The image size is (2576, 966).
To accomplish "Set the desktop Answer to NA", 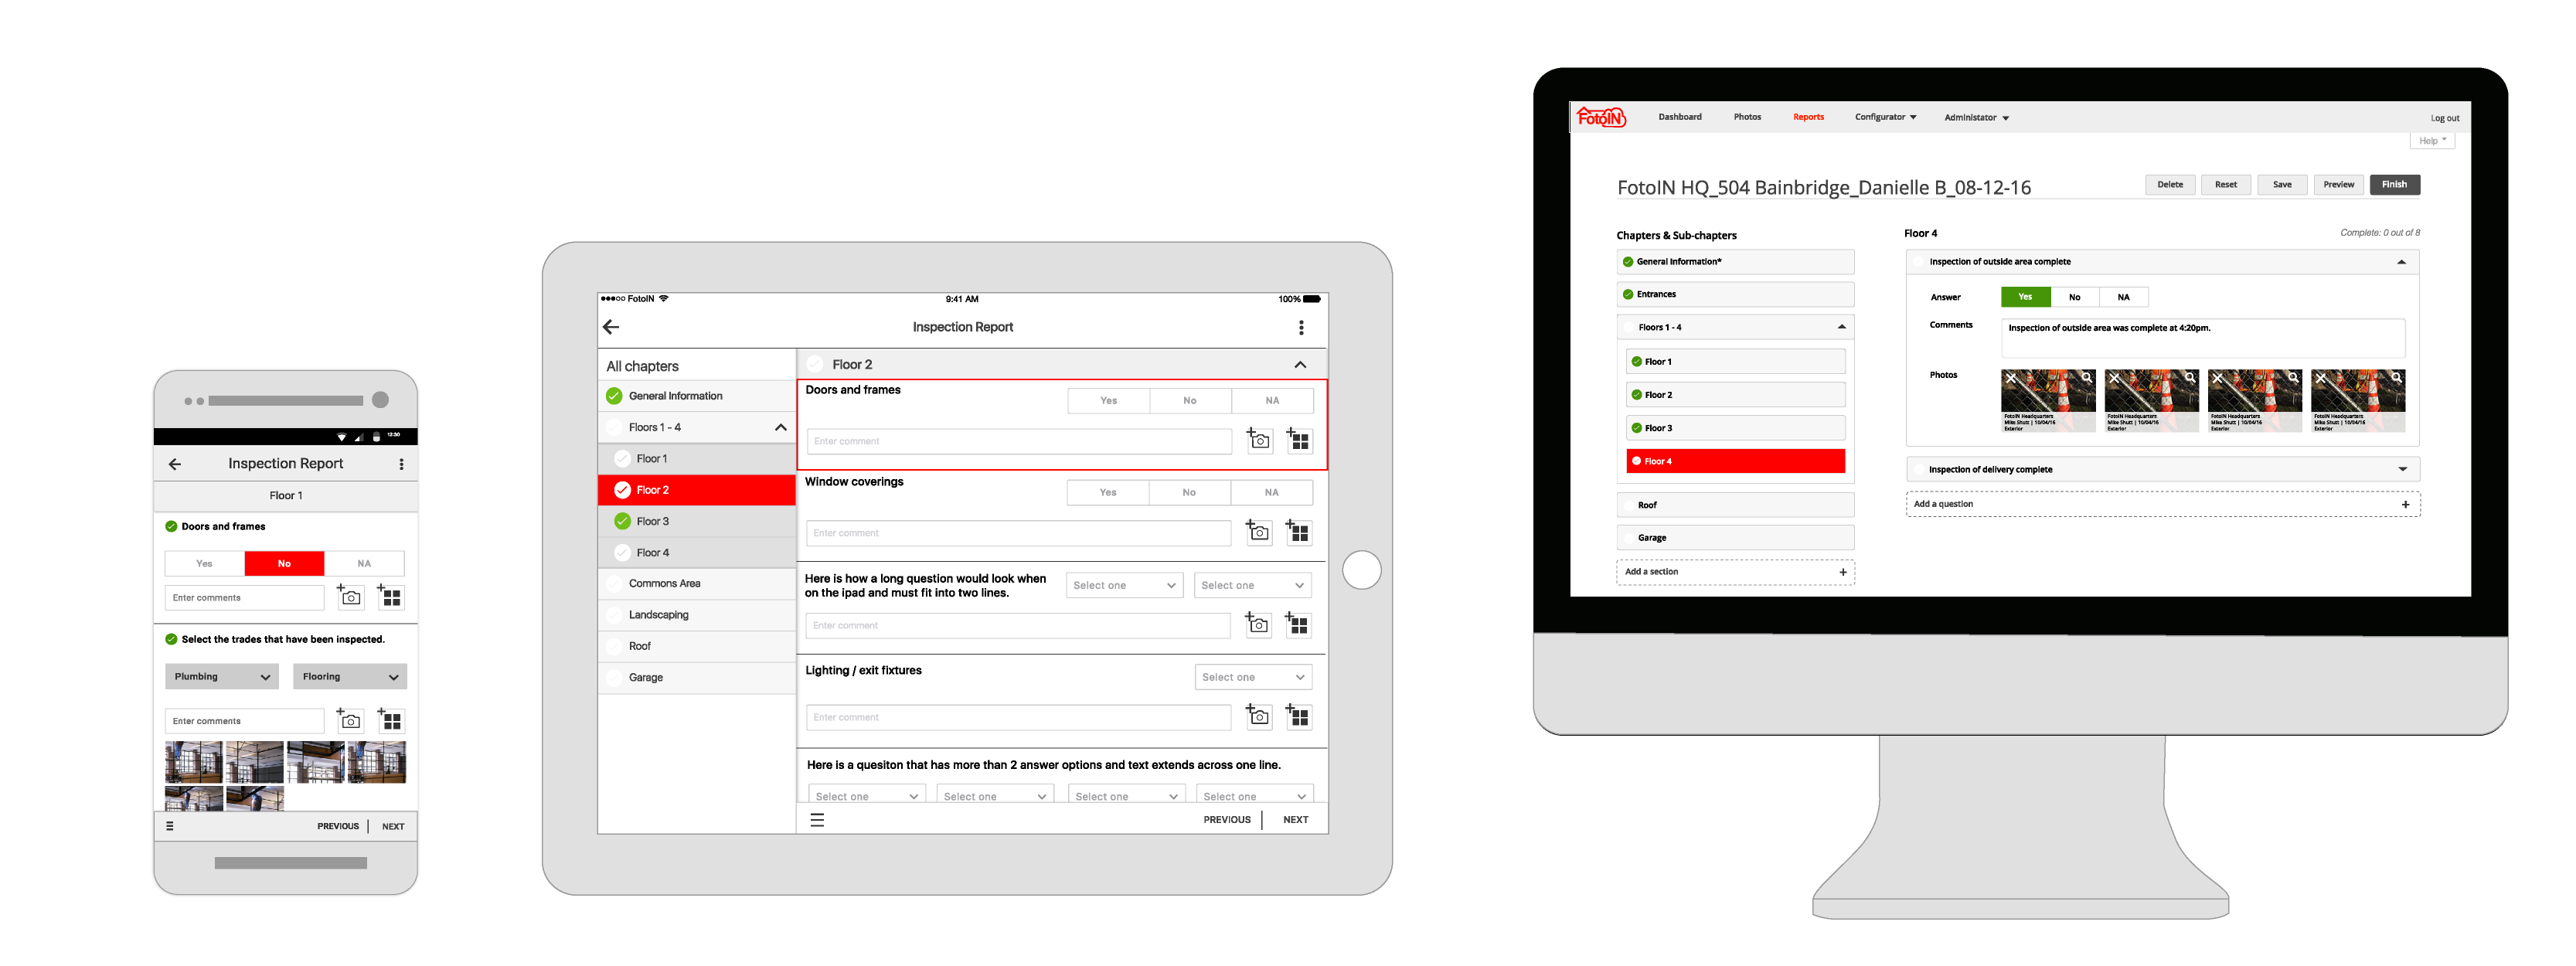I will point(2123,297).
